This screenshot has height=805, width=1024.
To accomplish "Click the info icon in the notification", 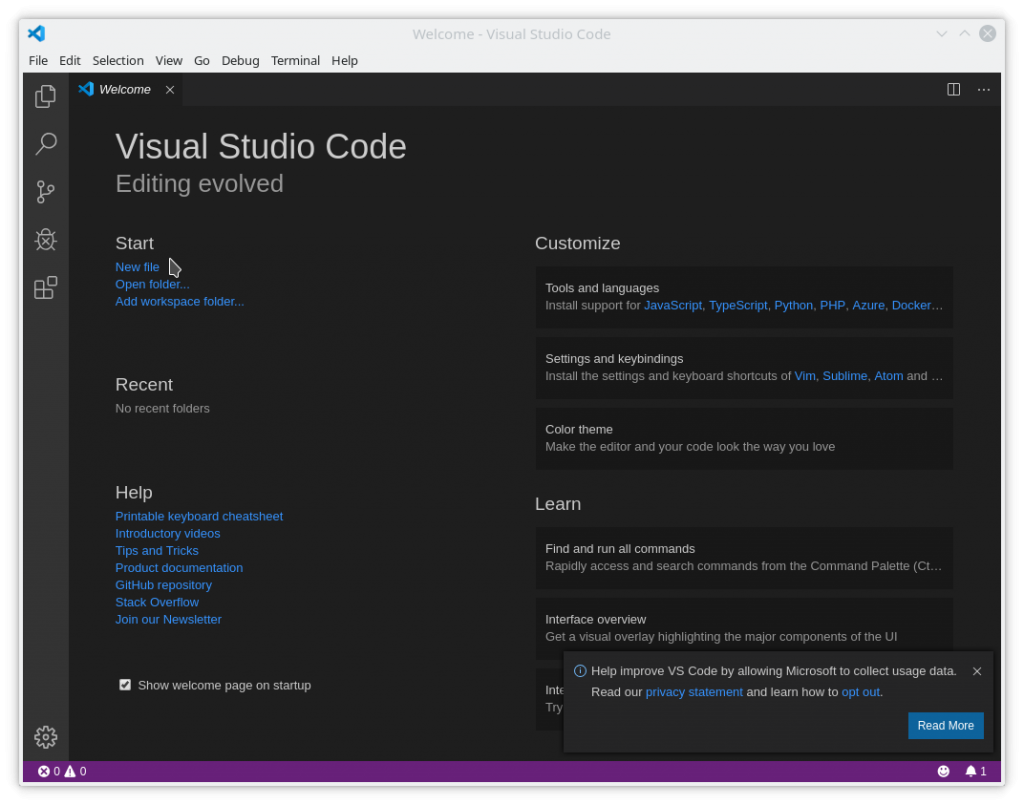I will (x=580, y=671).
